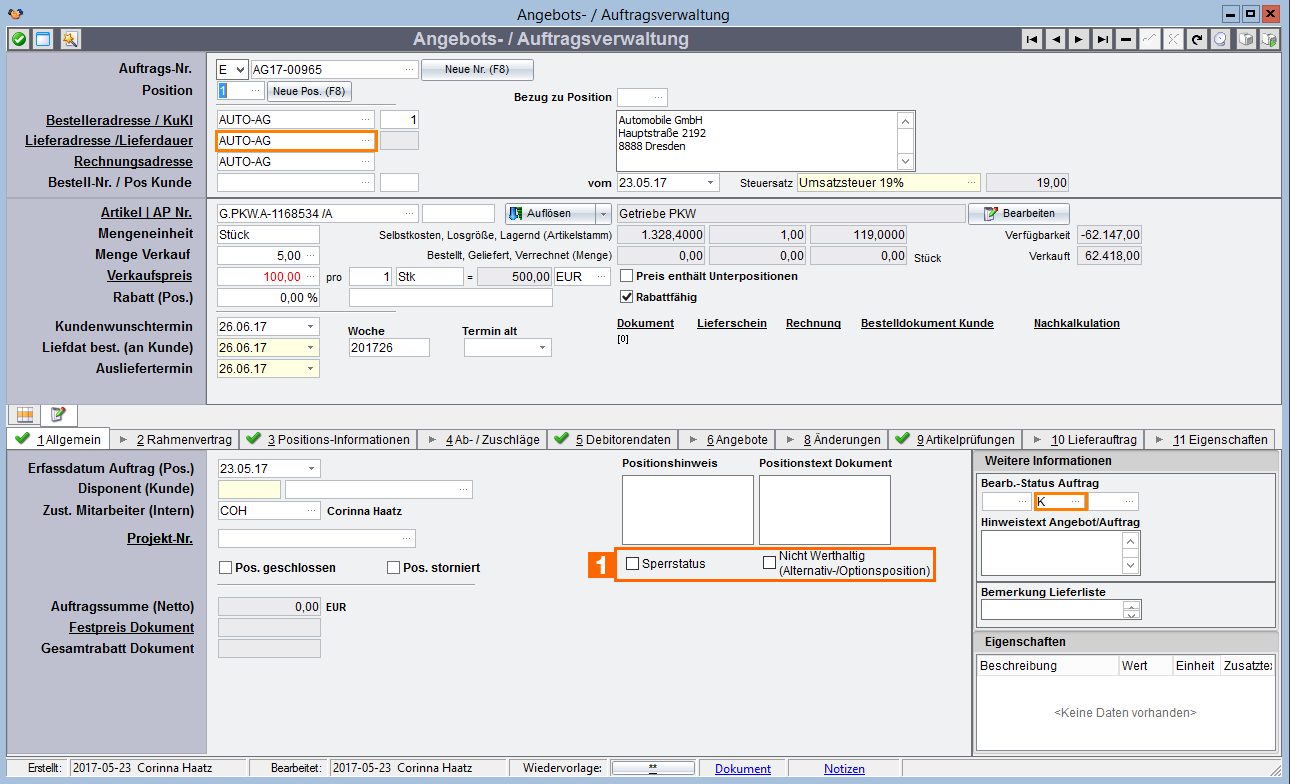Click the printer icon with green arrow

tap(1269, 39)
